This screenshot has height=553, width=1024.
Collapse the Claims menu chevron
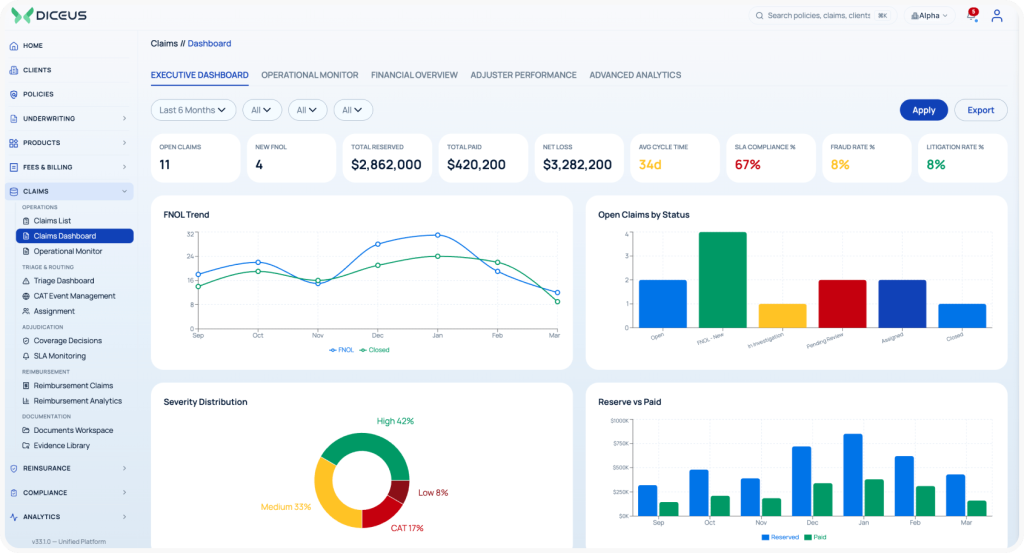coord(124,191)
